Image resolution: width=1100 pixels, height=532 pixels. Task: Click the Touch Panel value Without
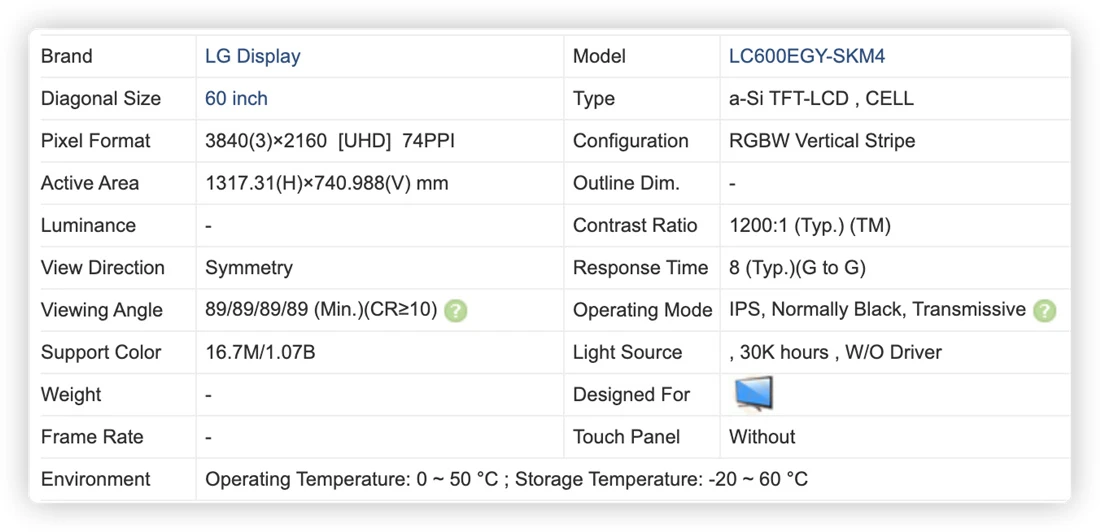[762, 437]
